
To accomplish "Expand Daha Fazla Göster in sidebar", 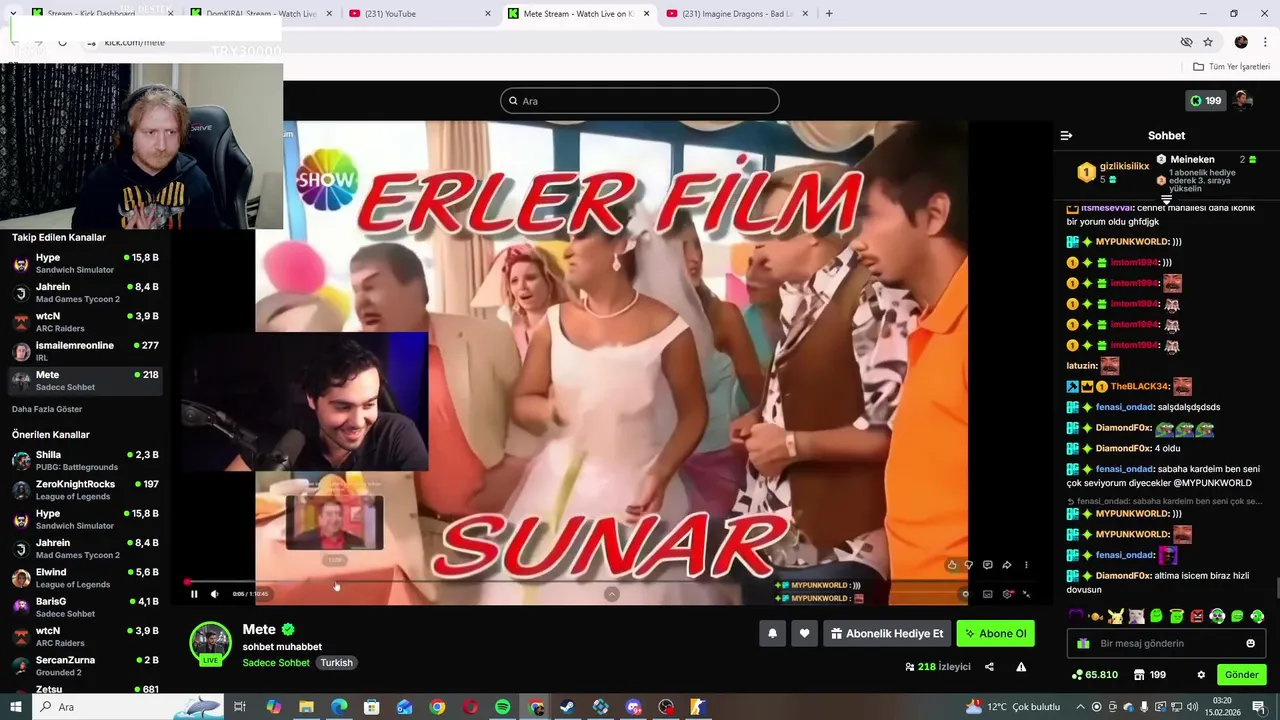I will click(47, 409).
